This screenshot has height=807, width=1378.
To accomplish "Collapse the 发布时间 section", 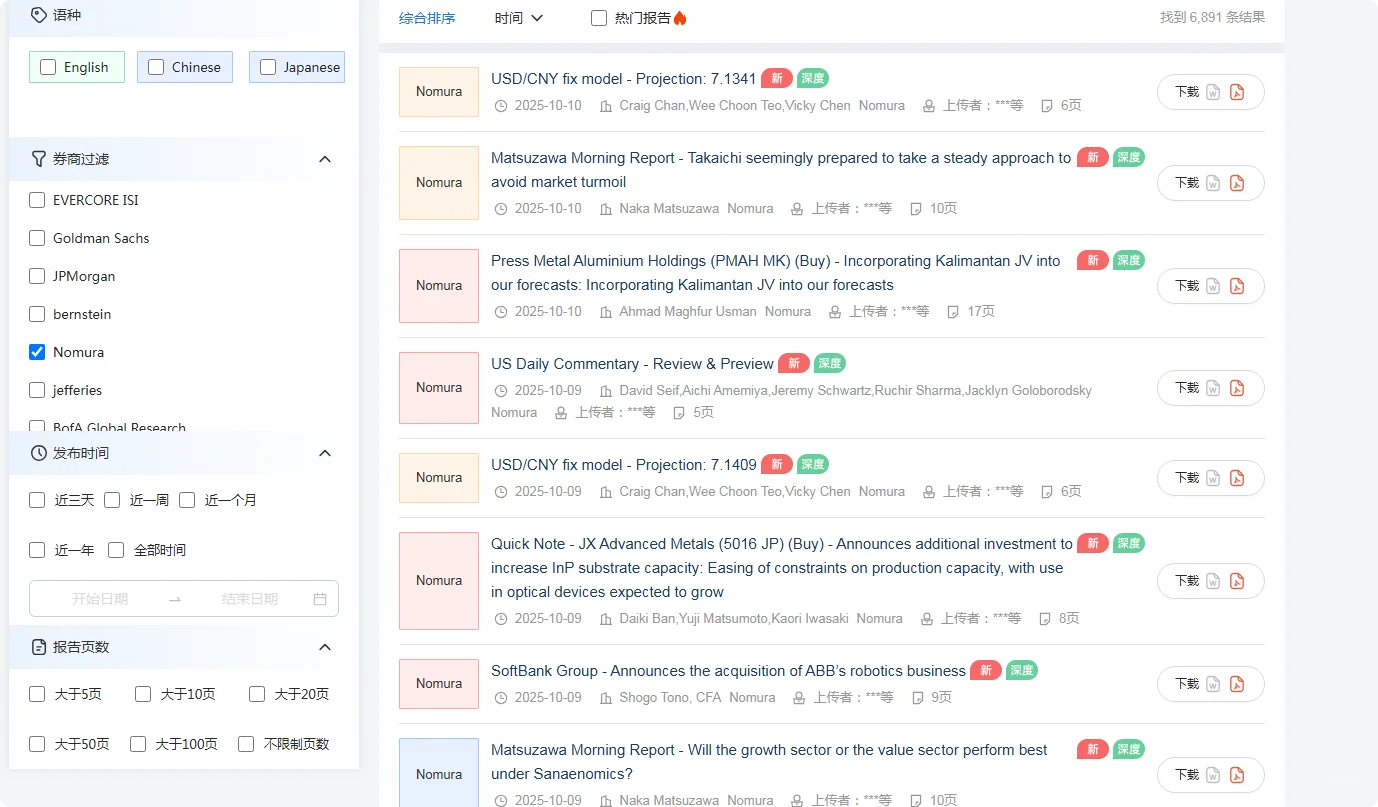I will (x=325, y=453).
